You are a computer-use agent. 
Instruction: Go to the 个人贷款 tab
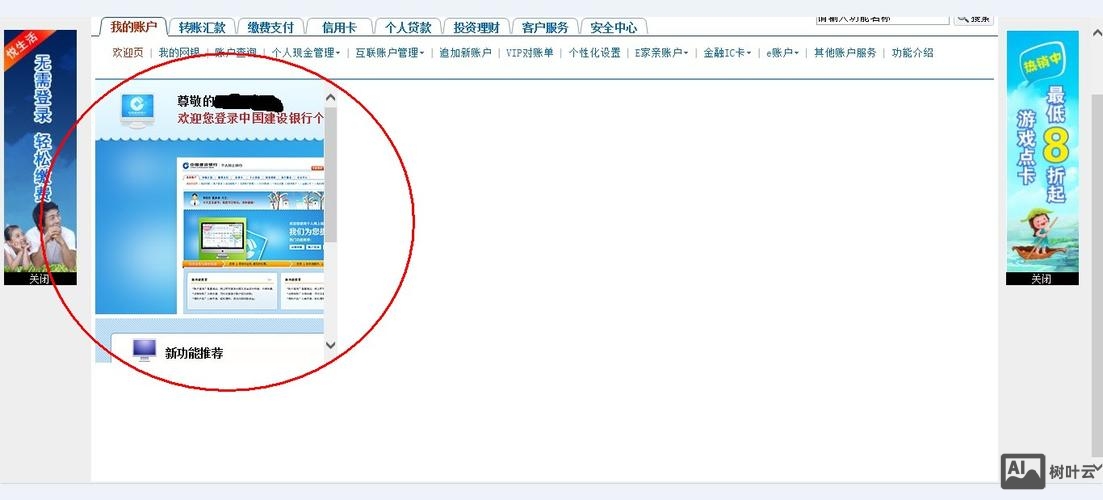click(x=407, y=27)
